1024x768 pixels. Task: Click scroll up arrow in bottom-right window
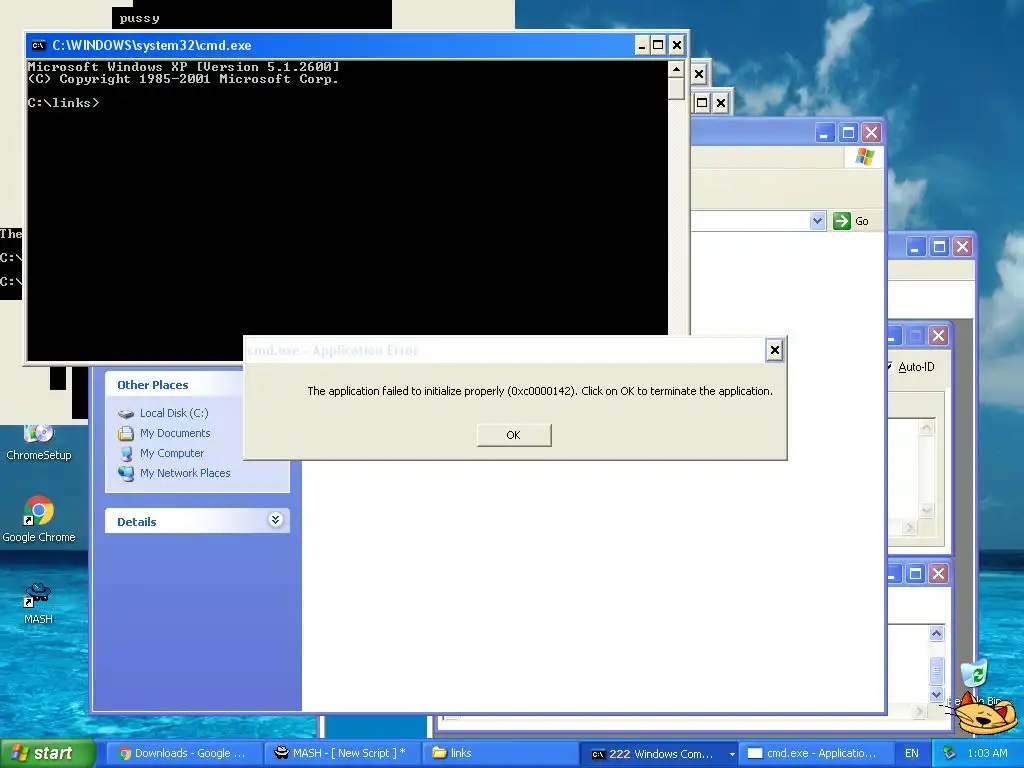coord(936,633)
